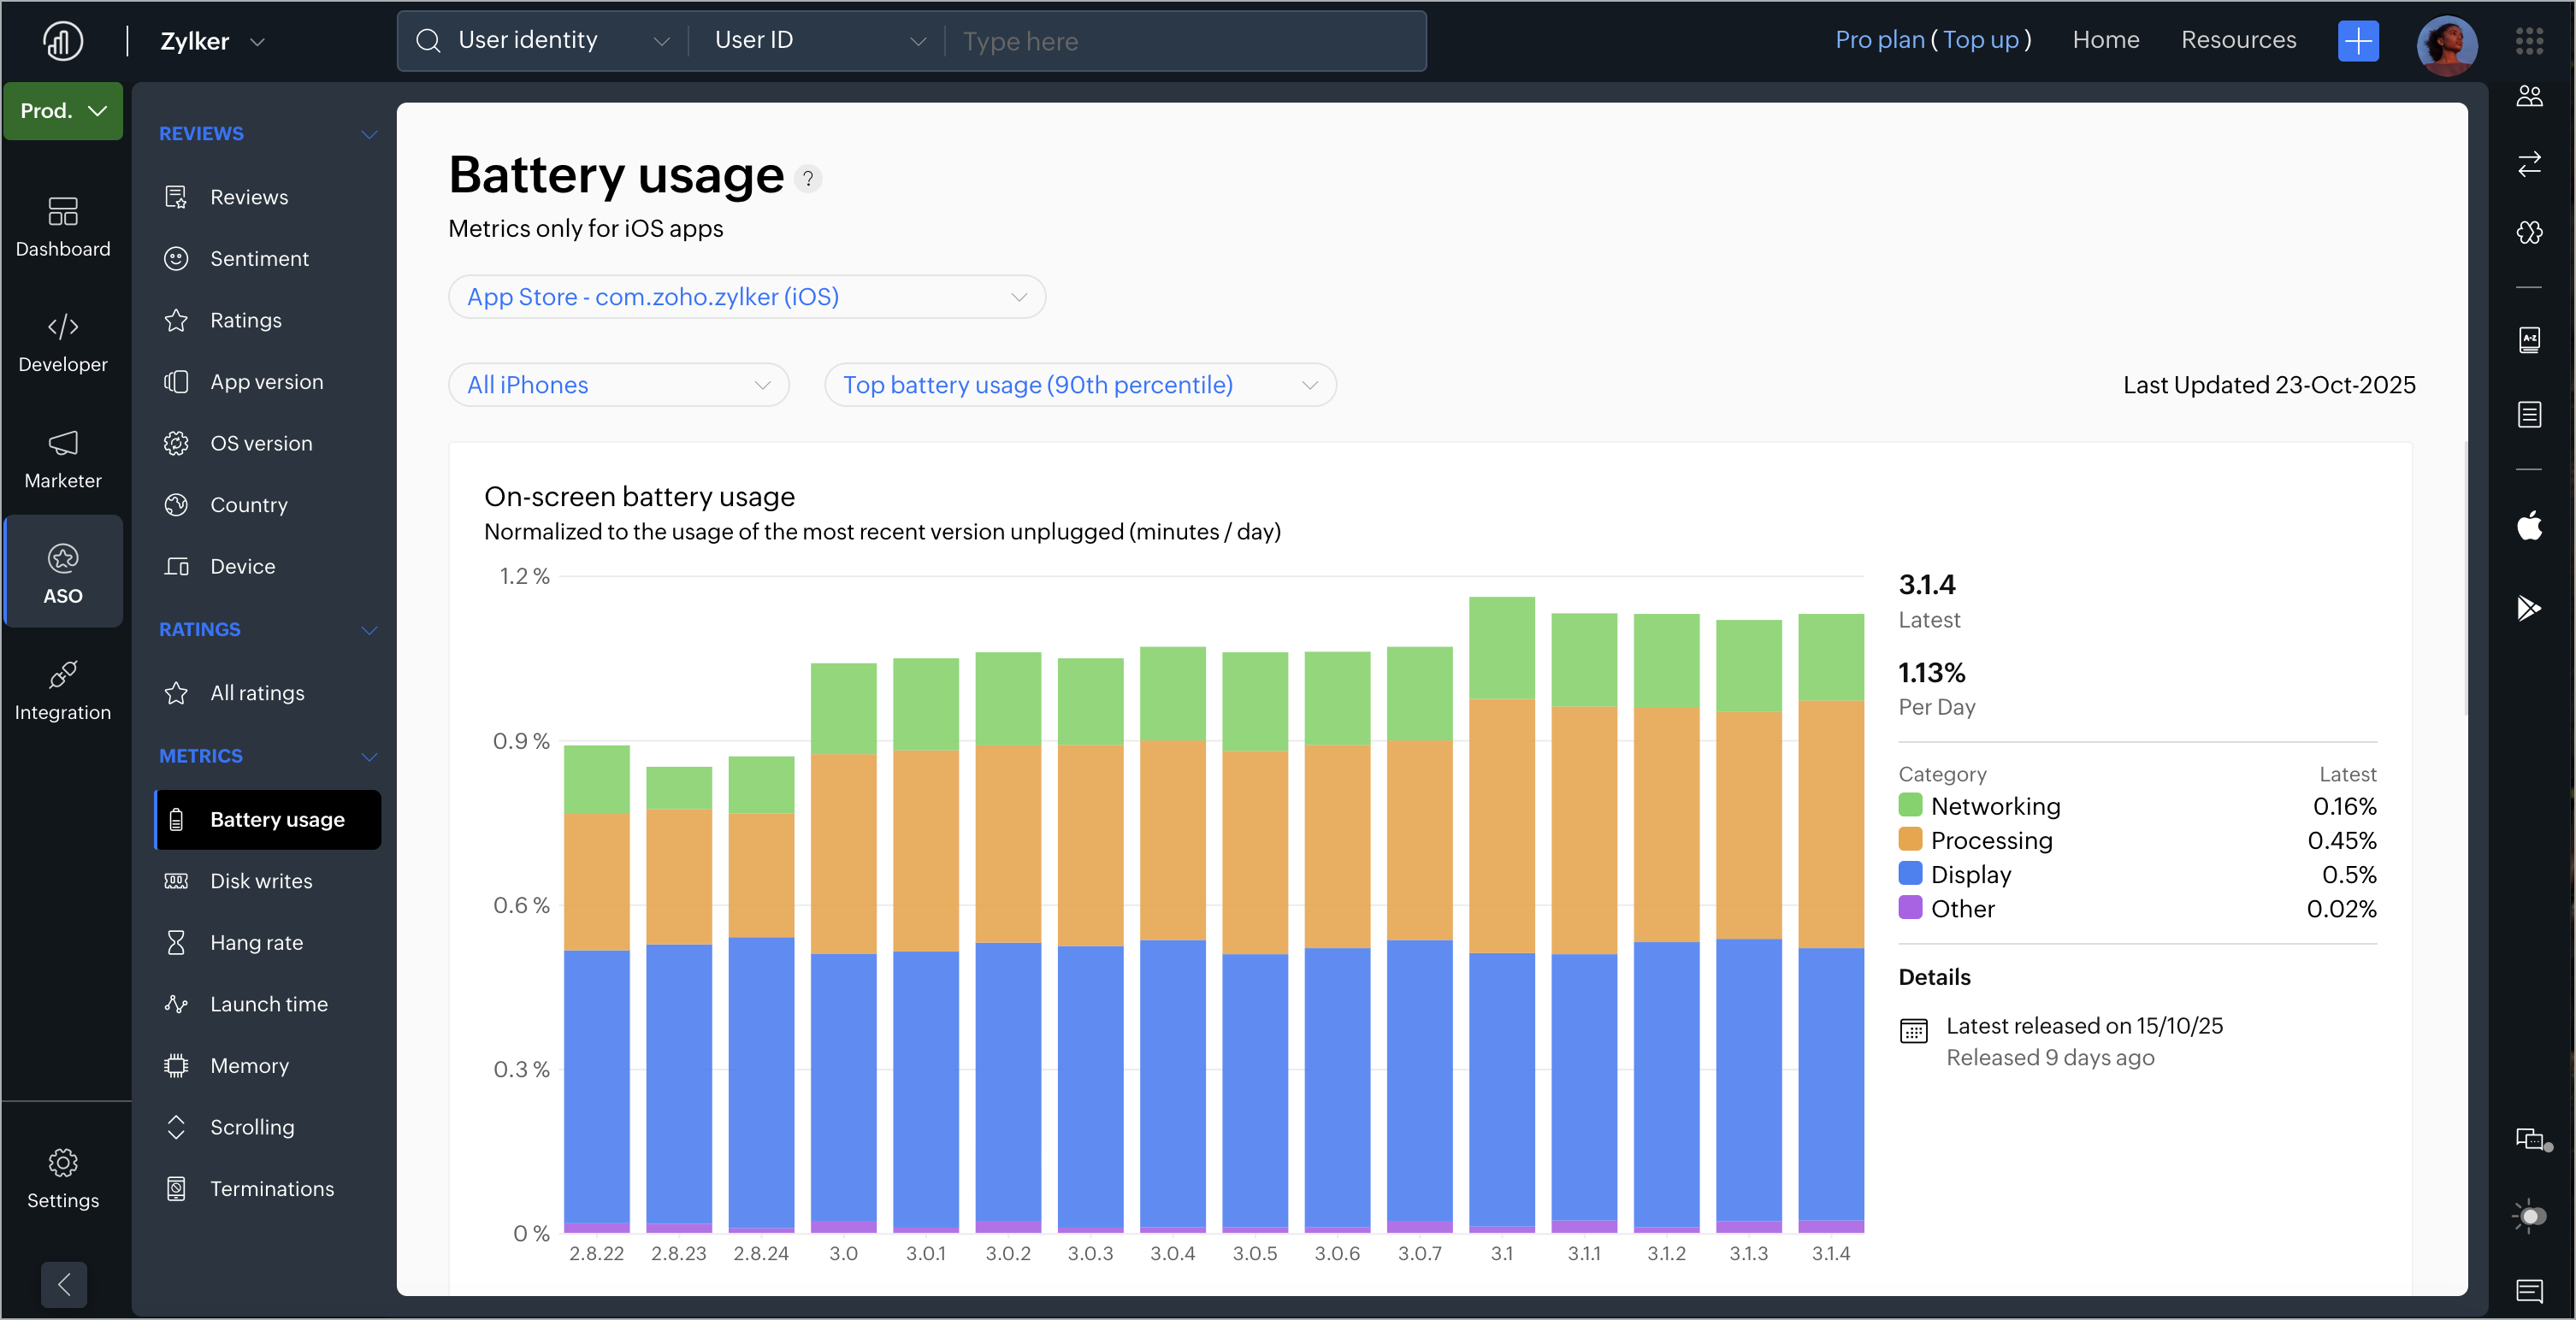Click the blue plus add button
The height and width of the screenshot is (1320, 2576).
pos(2357,41)
